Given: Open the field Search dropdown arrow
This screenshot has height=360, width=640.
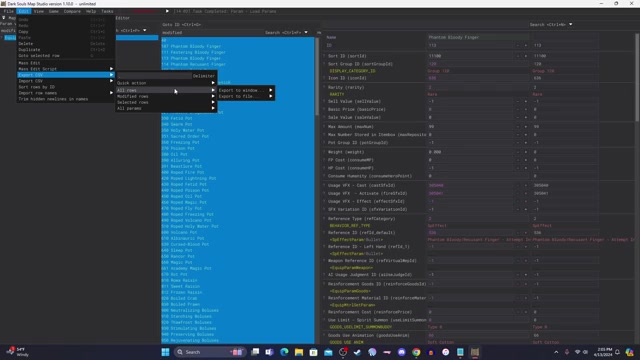Looking at the screenshot, I should [x=571, y=24].
